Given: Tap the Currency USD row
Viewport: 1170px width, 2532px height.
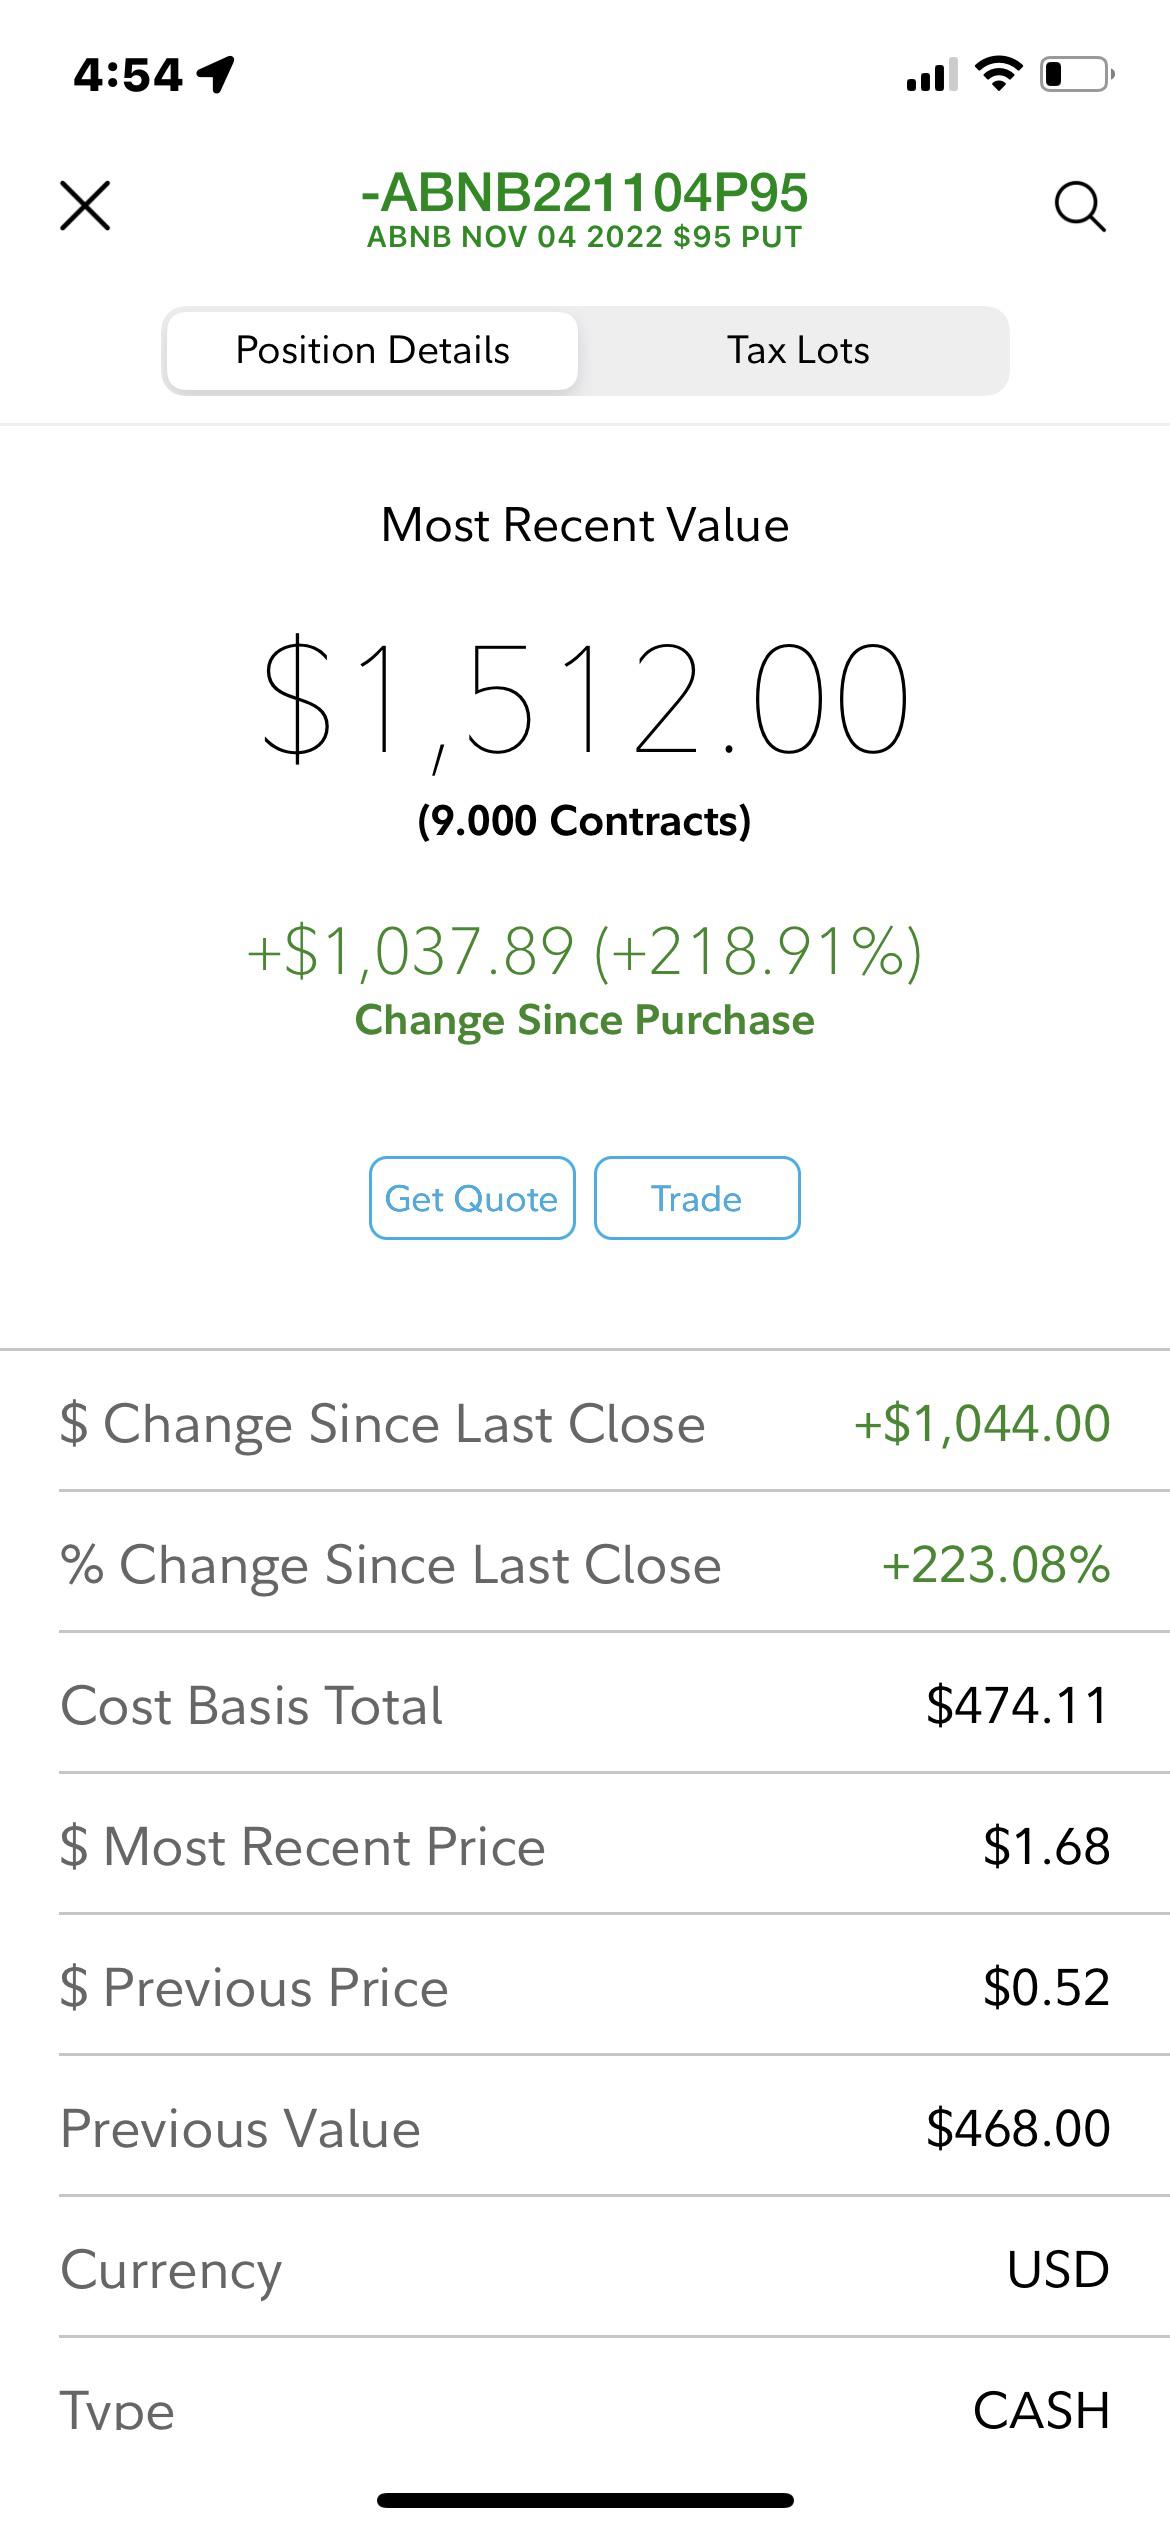Looking at the screenshot, I should click(585, 2269).
